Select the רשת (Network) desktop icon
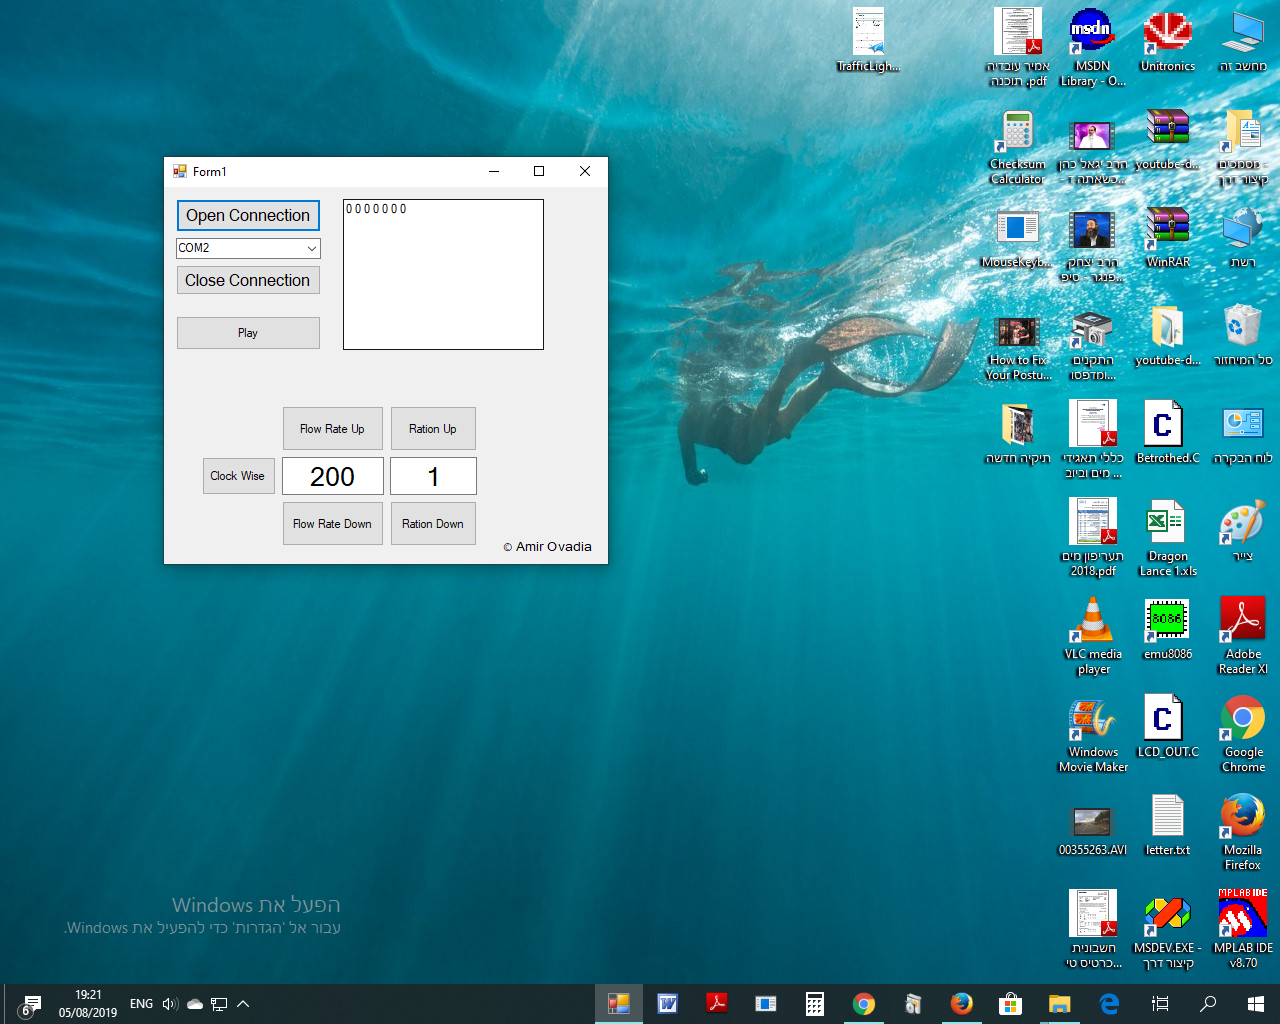Screen dimensions: 1280x1024 [x=1243, y=237]
